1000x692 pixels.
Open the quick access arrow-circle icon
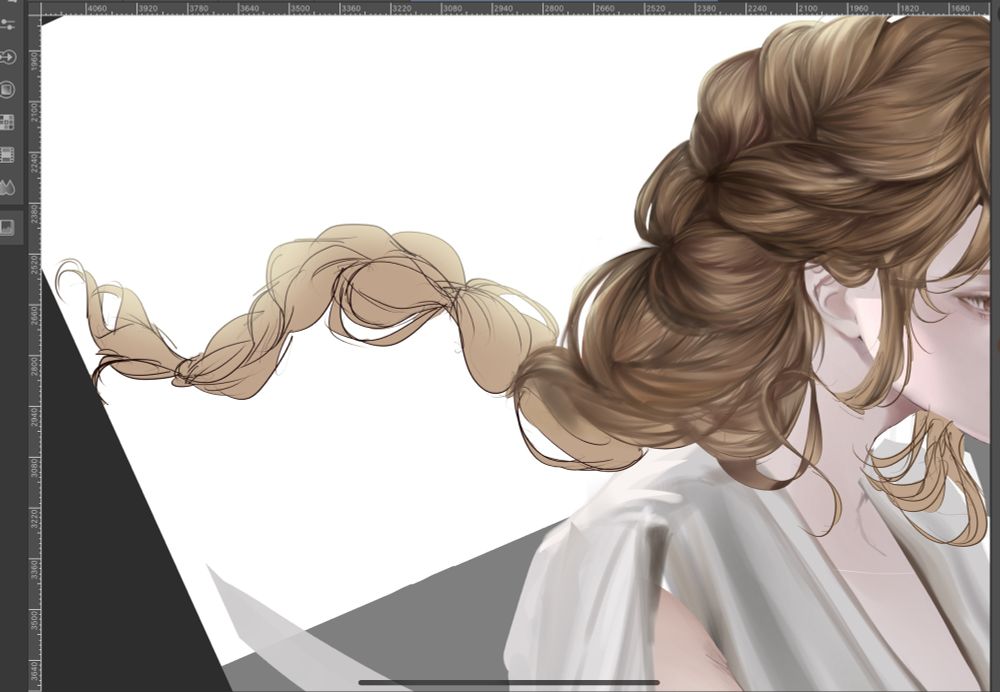click(8, 57)
